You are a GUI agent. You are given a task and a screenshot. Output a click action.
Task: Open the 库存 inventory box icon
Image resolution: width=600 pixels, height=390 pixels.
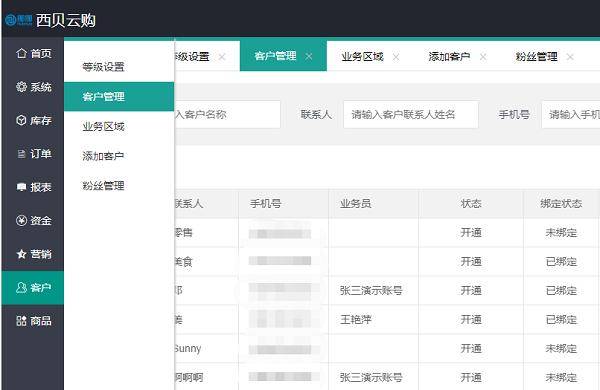pyautogui.click(x=21, y=120)
